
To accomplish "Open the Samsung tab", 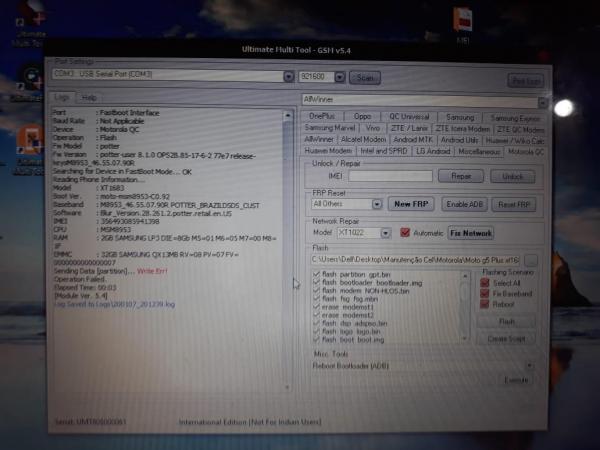I will pos(460,117).
